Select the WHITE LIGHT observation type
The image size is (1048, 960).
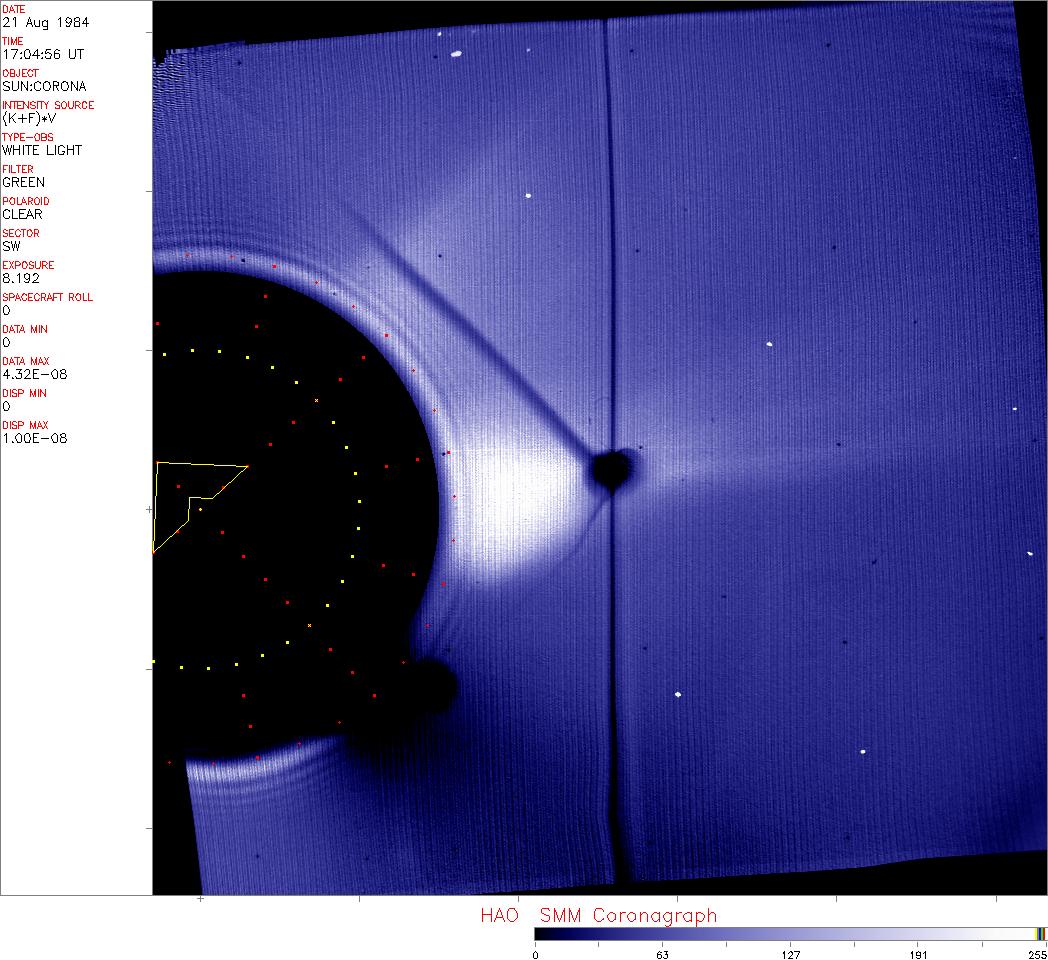(42, 150)
